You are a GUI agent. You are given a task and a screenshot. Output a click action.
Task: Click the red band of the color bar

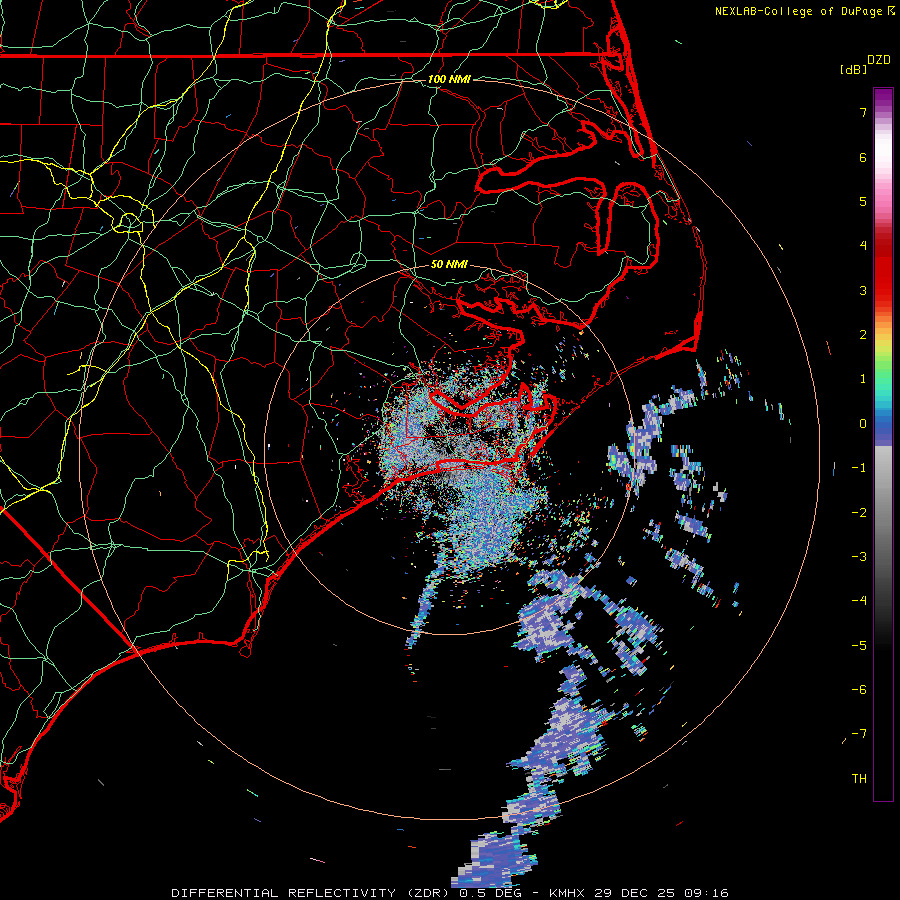pos(883,270)
